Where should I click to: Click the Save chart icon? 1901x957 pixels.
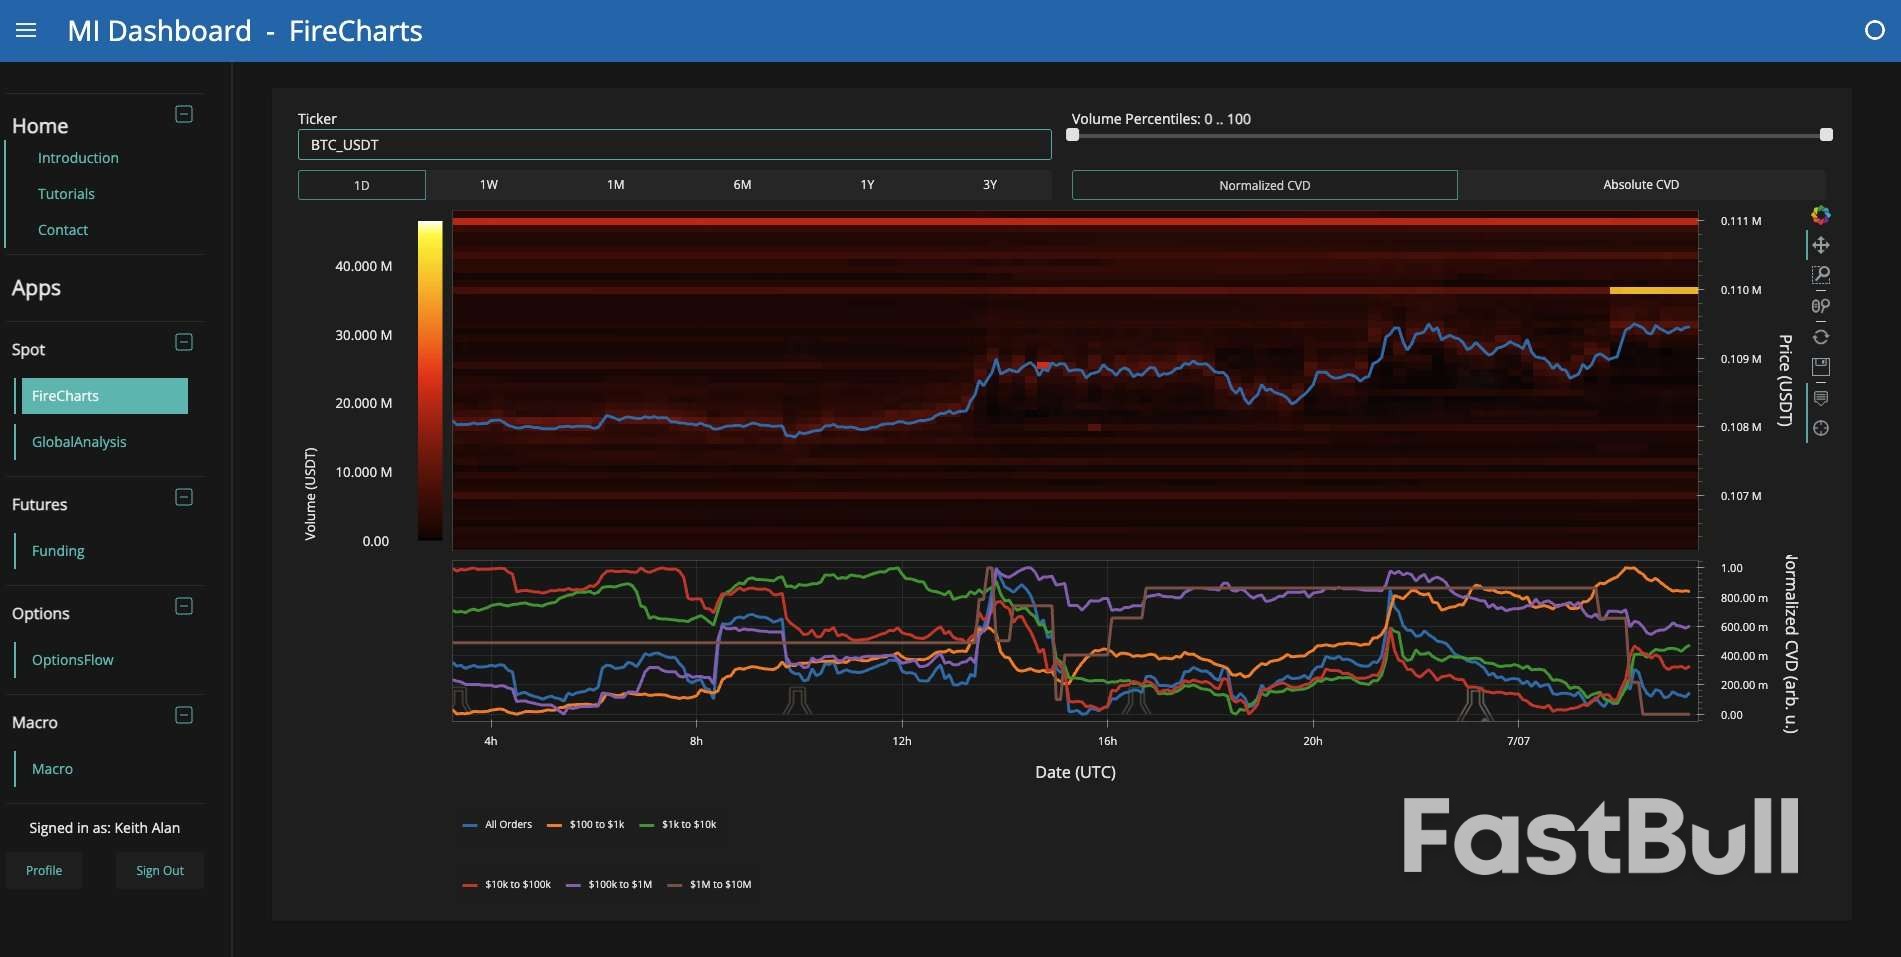coord(1821,367)
